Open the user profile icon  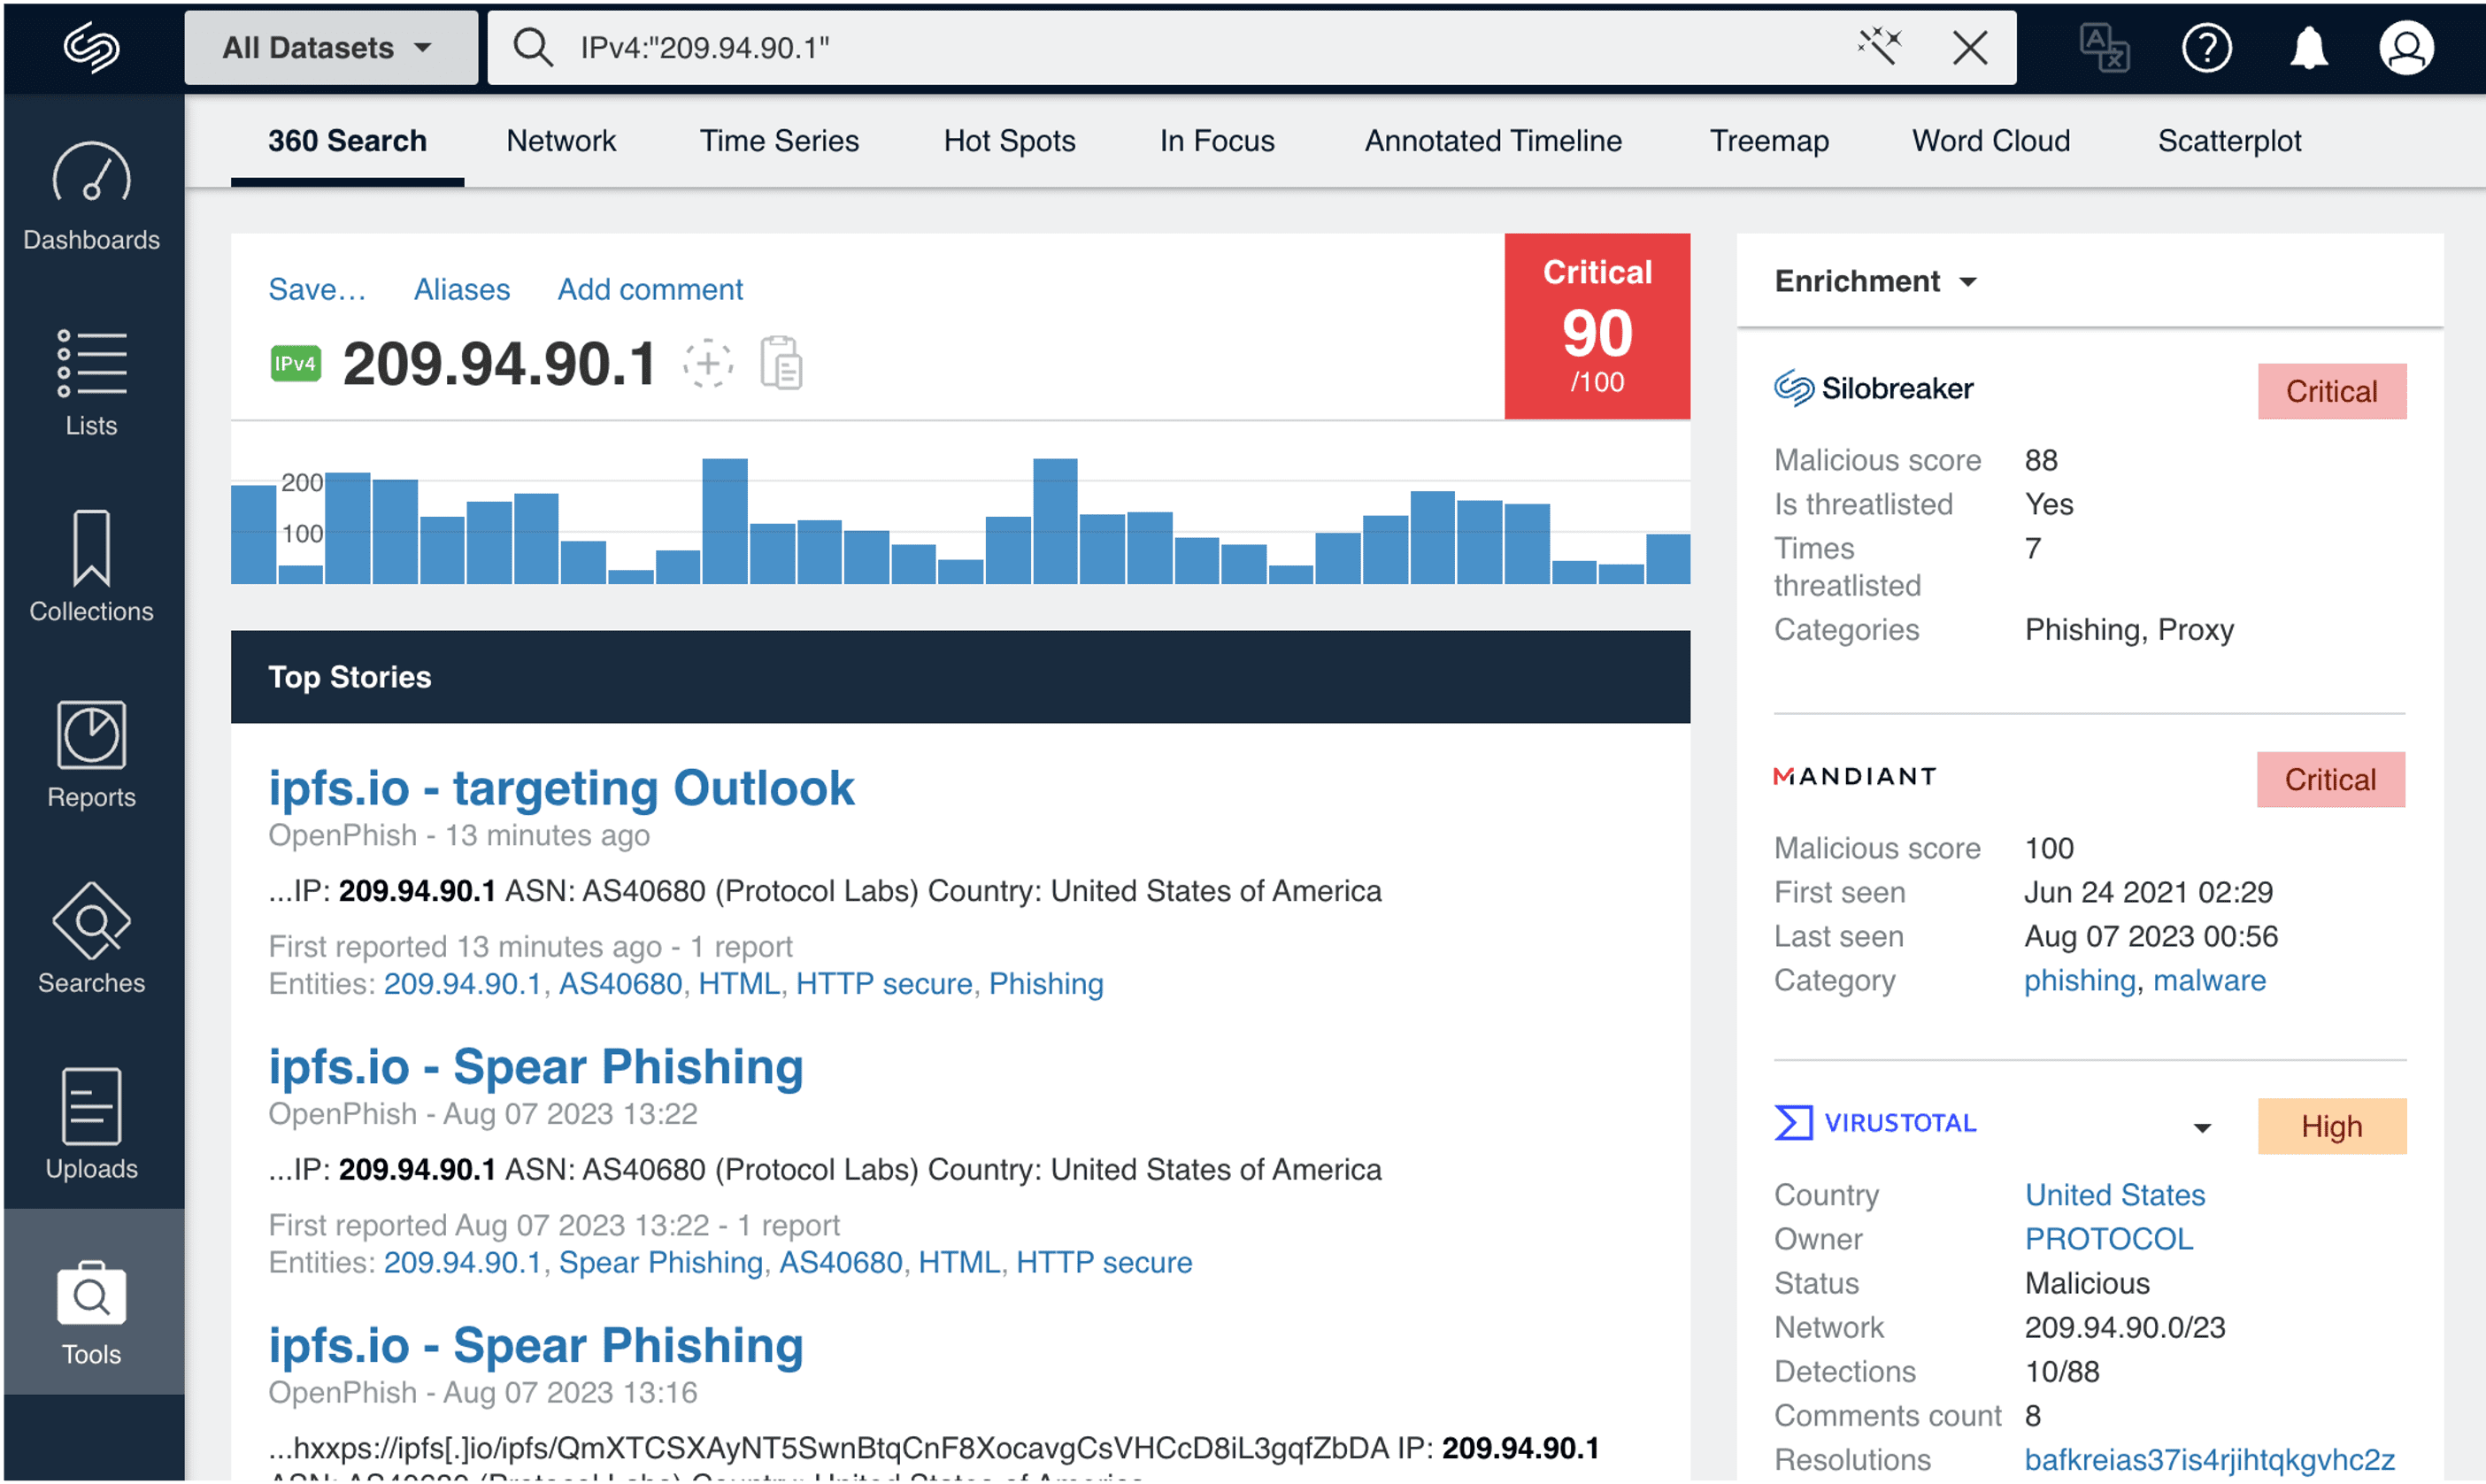click(2406, 47)
